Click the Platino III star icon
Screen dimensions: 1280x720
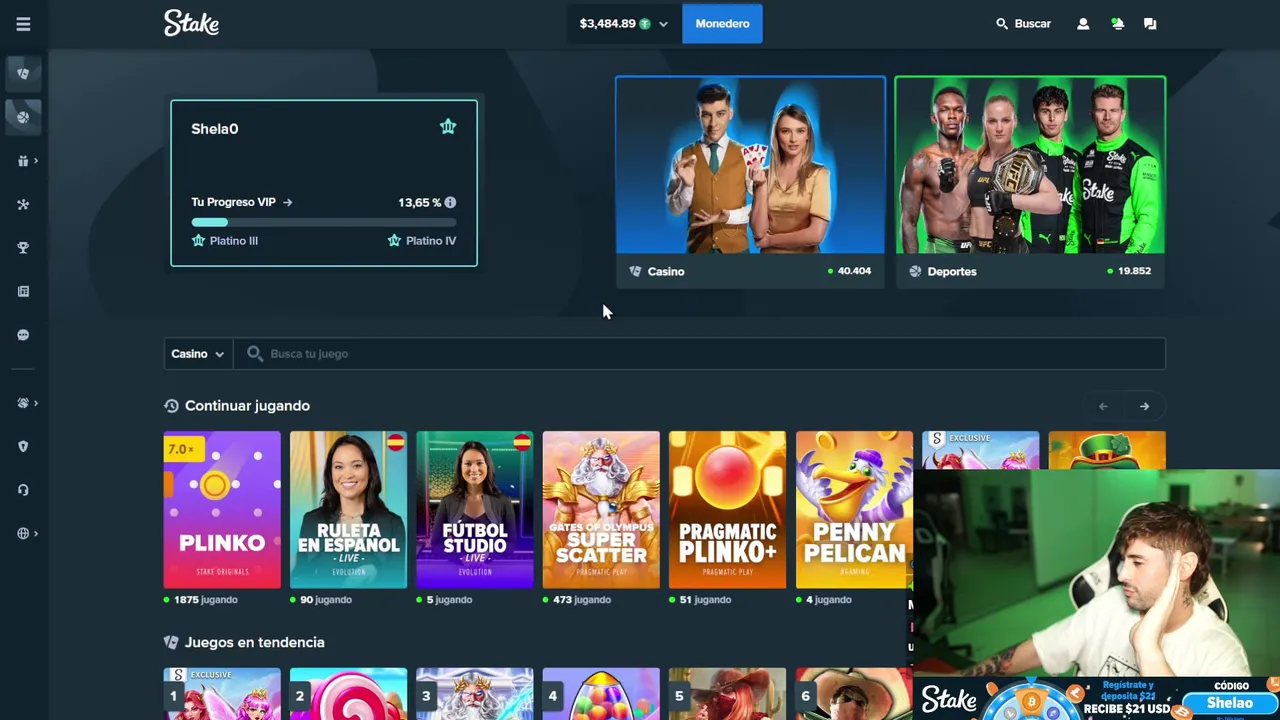(x=198, y=241)
